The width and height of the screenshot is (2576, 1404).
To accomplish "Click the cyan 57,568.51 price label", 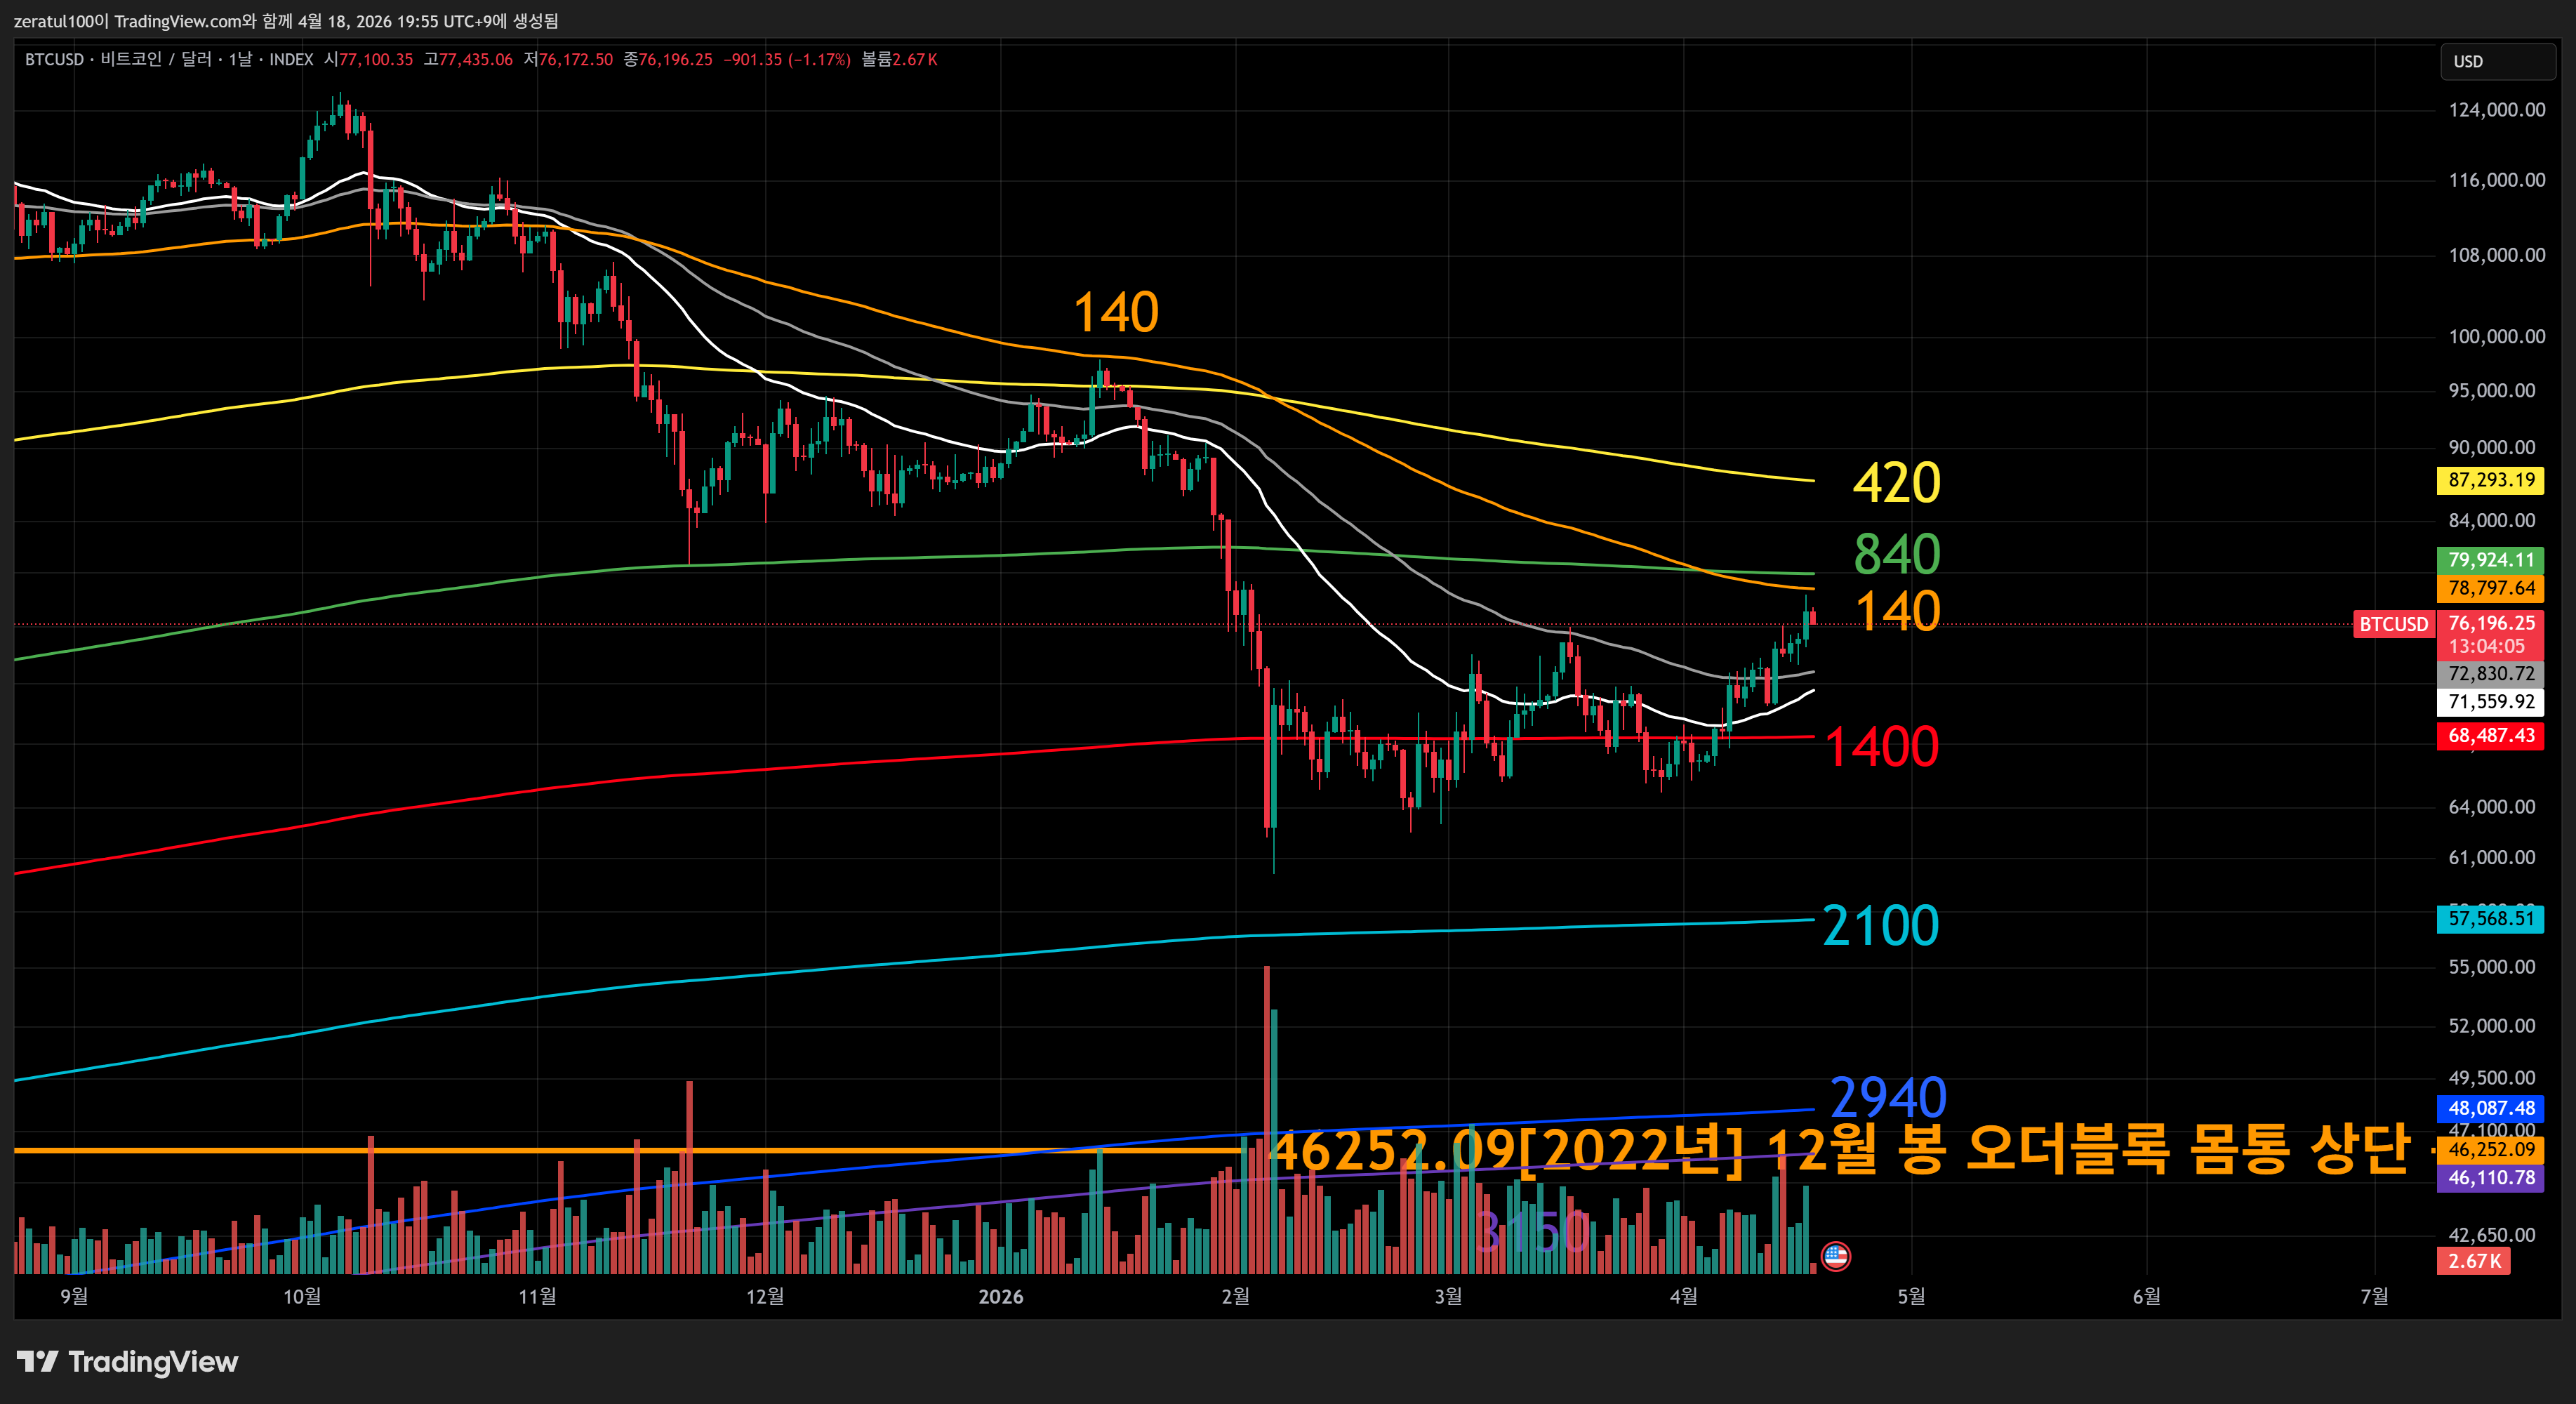I will coord(2490,918).
